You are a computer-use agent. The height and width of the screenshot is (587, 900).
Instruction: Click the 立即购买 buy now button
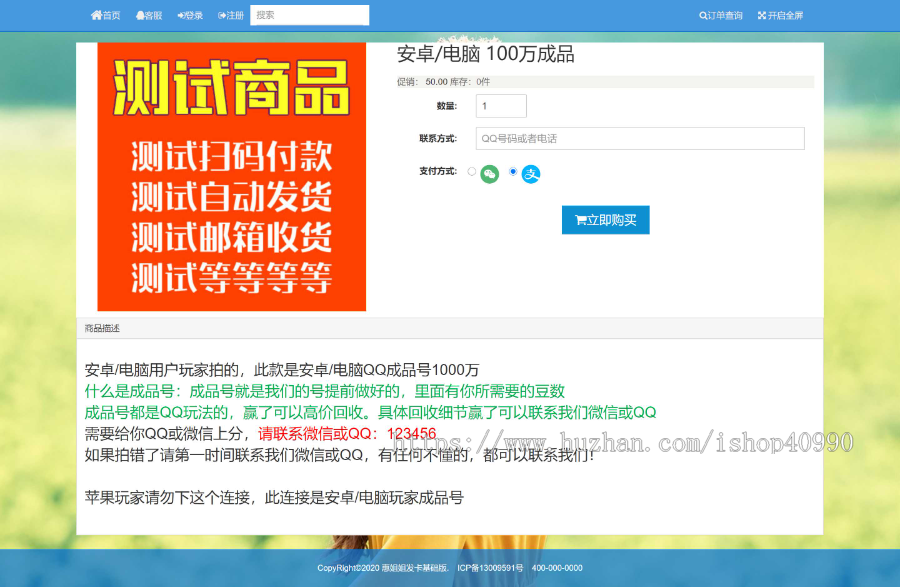(606, 220)
